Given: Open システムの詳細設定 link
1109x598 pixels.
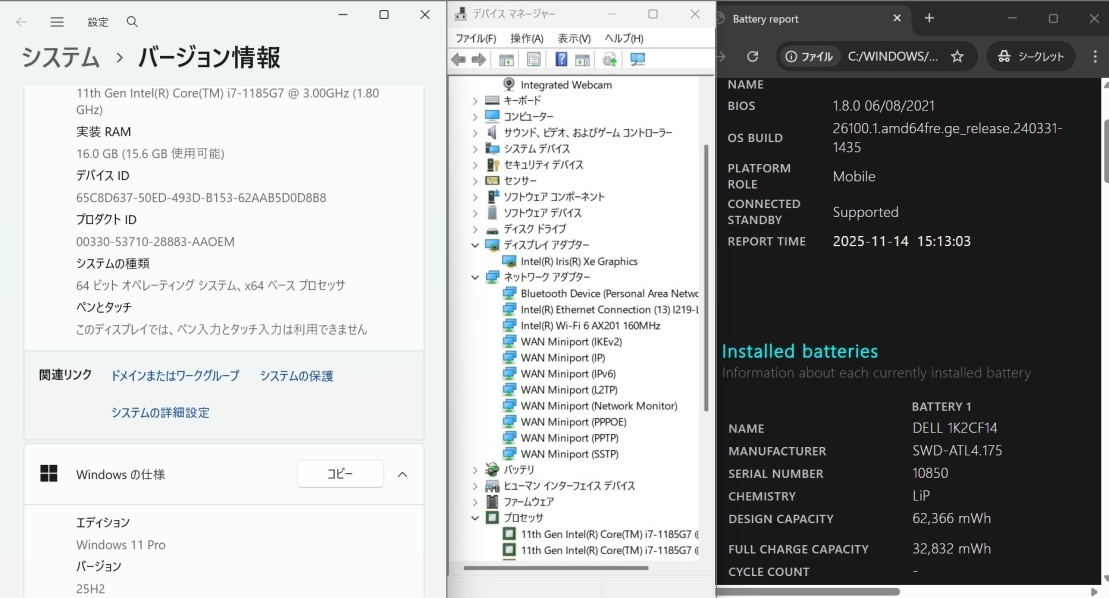Looking at the screenshot, I should coord(160,412).
